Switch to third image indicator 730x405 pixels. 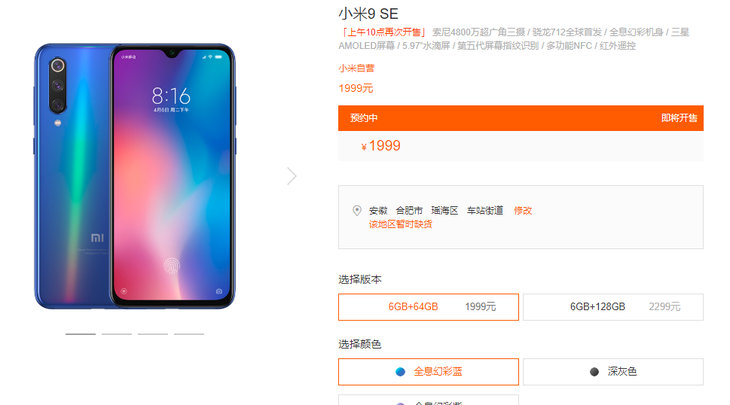pyautogui.click(x=153, y=334)
